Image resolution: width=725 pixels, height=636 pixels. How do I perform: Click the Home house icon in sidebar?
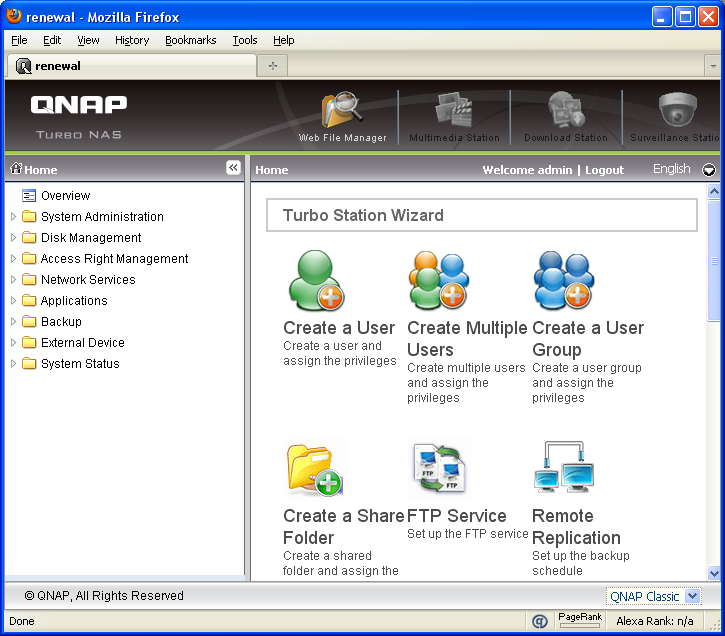pyautogui.click(x=16, y=168)
